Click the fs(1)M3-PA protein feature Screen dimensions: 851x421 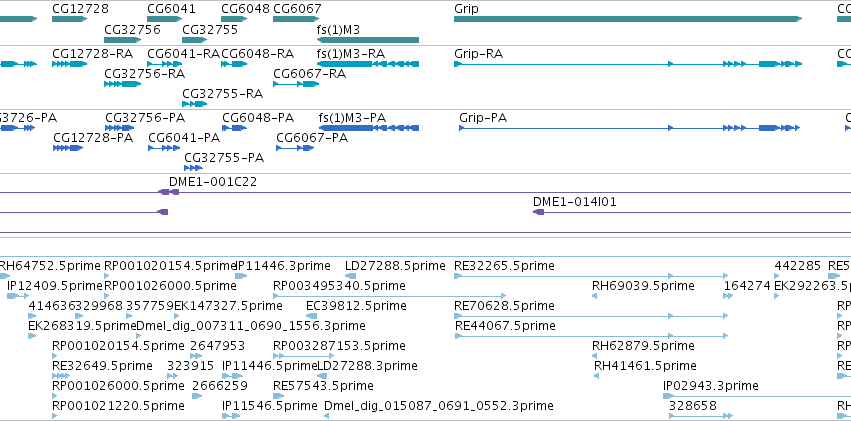(369, 128)
